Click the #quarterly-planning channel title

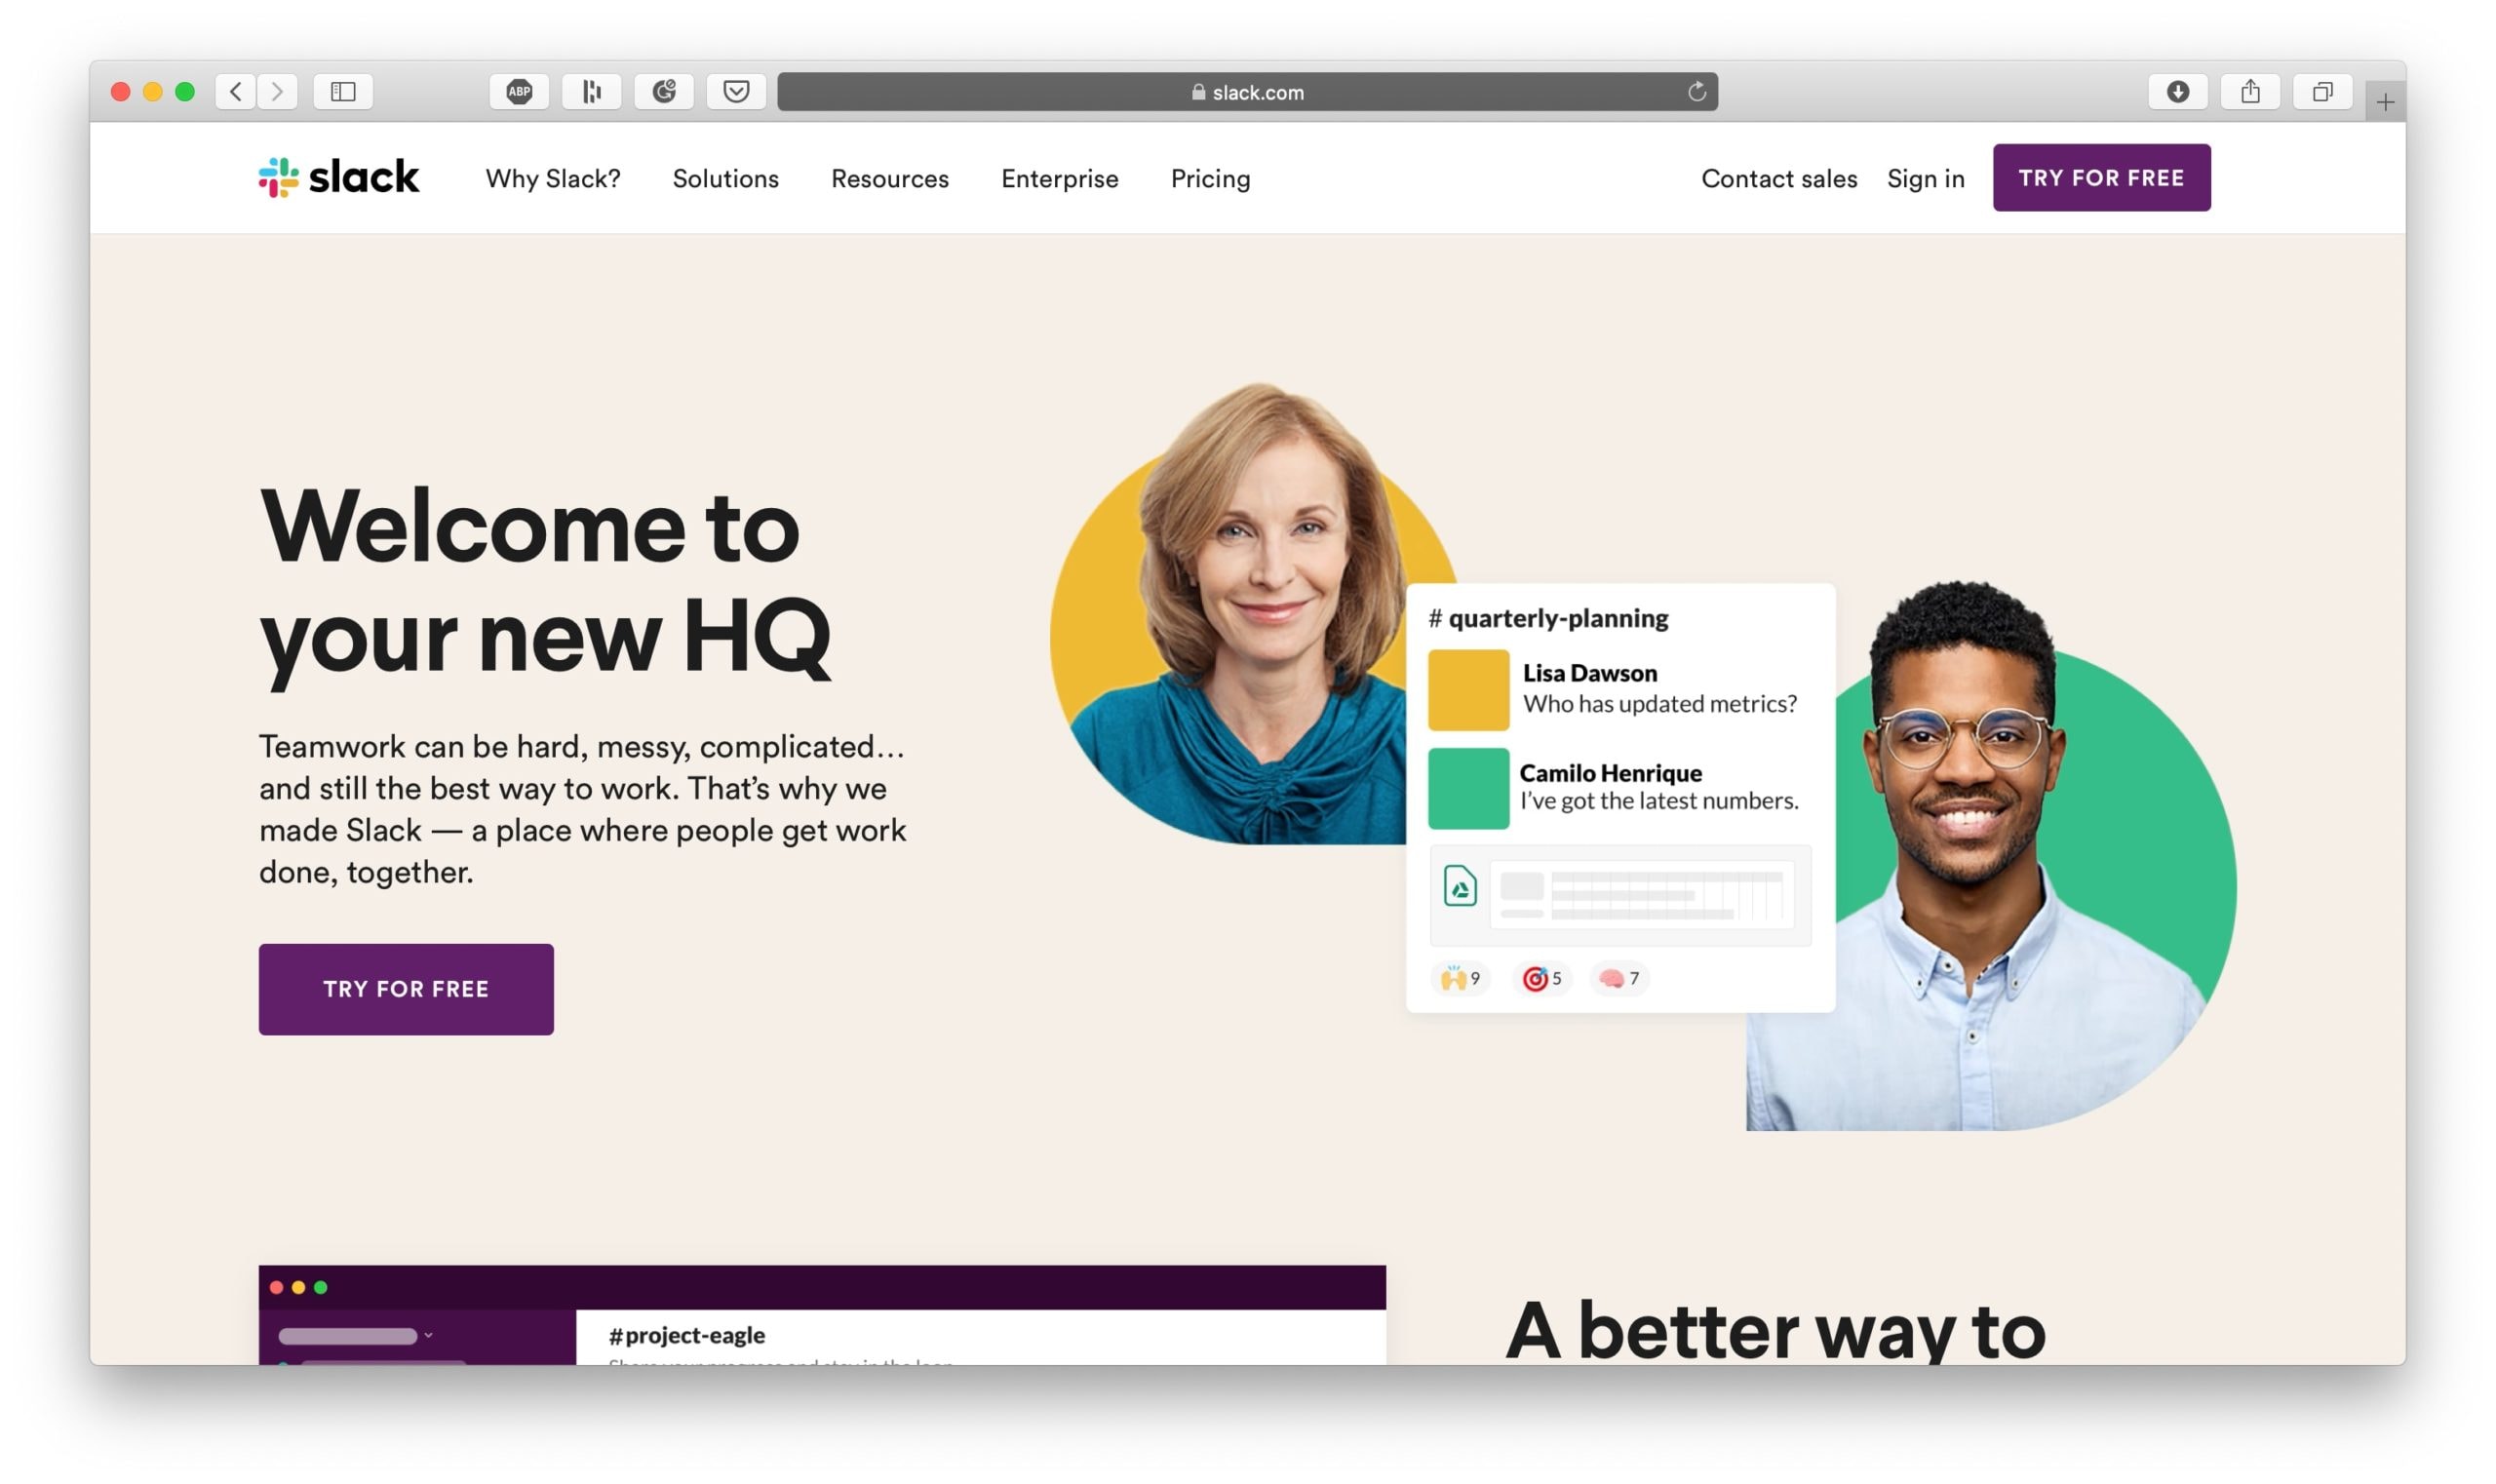(1548, 618)
